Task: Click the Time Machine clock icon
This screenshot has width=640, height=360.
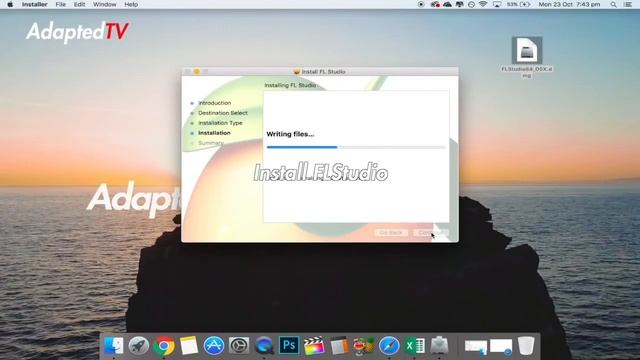Action: pos(471,4)
